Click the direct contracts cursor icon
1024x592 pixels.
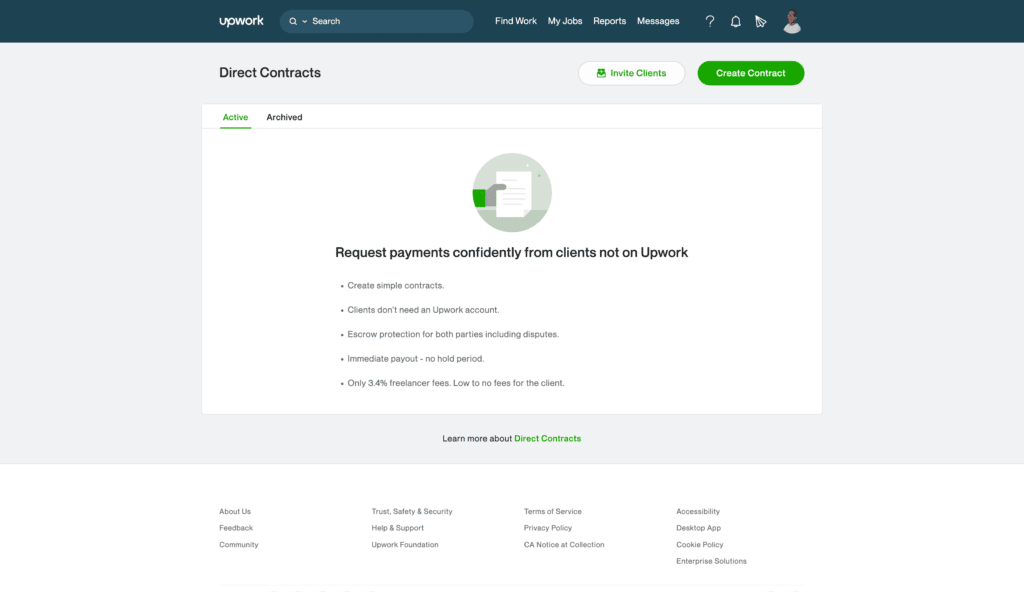(x=761, y=22)
